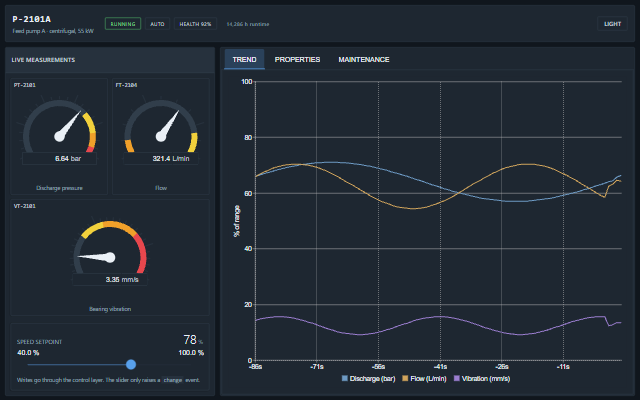
Task: Click the AUTO mode badge
Action: coord(157,24)
